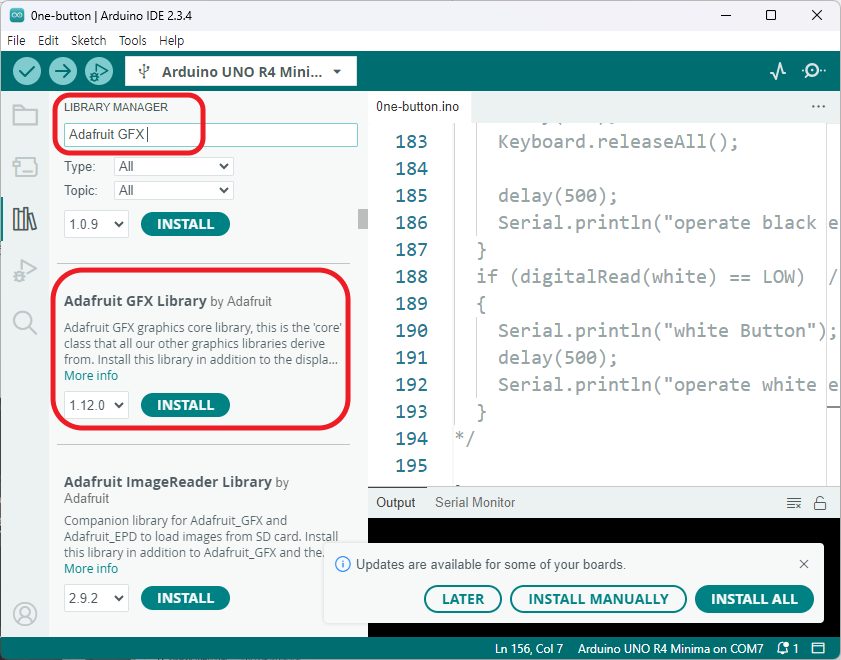Start debugging with the debug play icon
Image resolution: width=841 pixels, height=660 pixels.
[99, 71]
